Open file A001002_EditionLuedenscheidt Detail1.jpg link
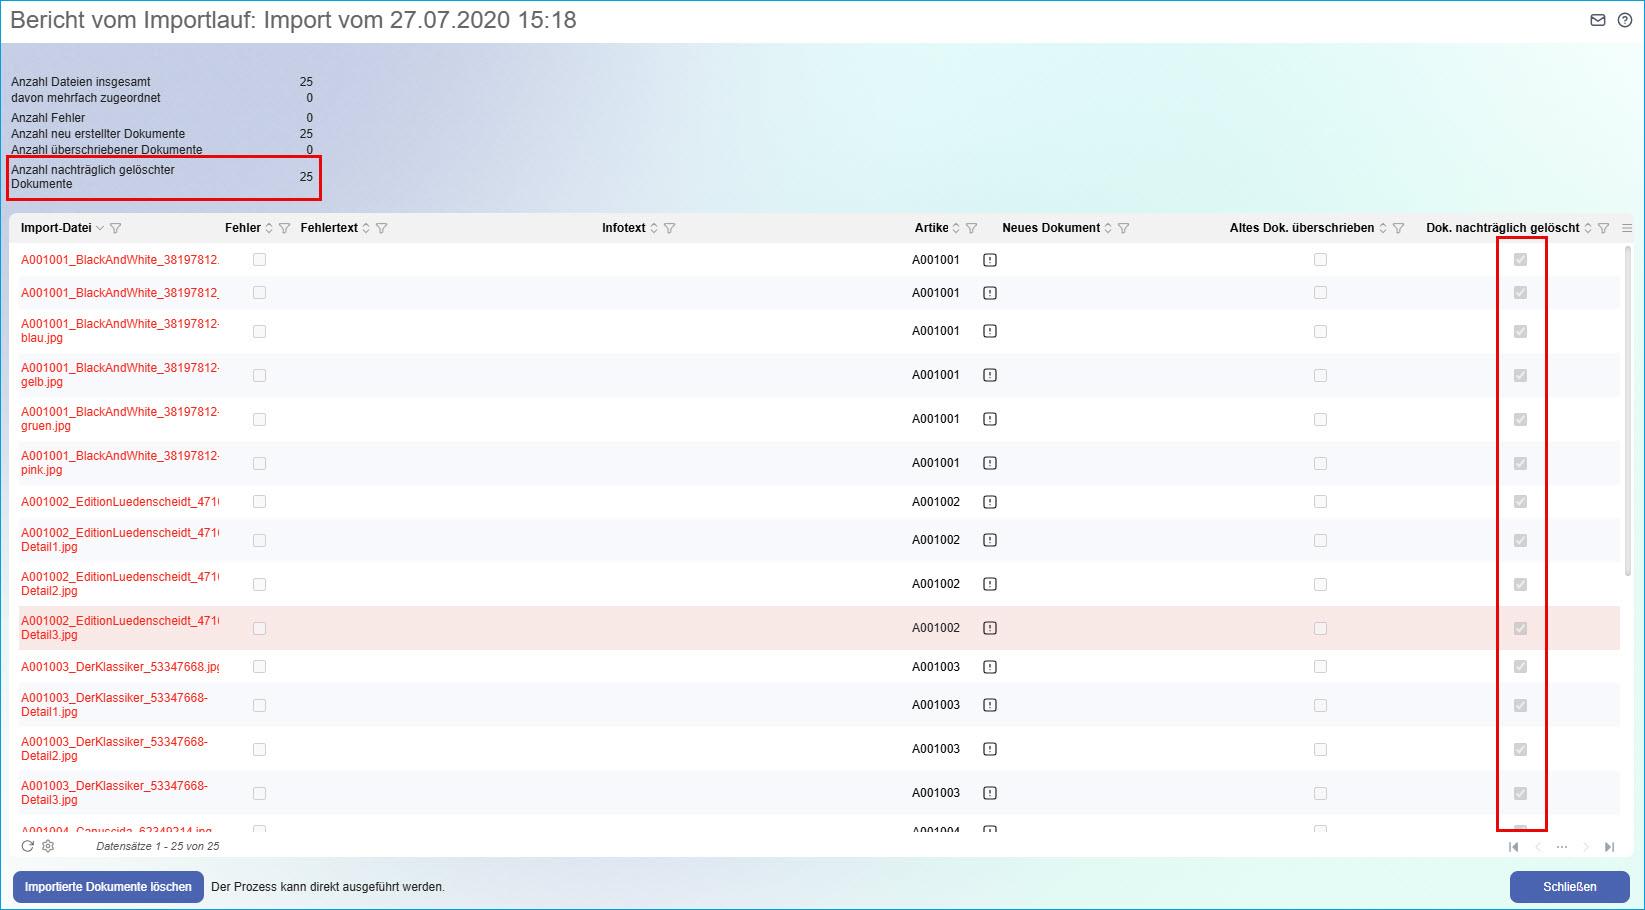This screenshot has width=1645, height=910. [120, 540]
